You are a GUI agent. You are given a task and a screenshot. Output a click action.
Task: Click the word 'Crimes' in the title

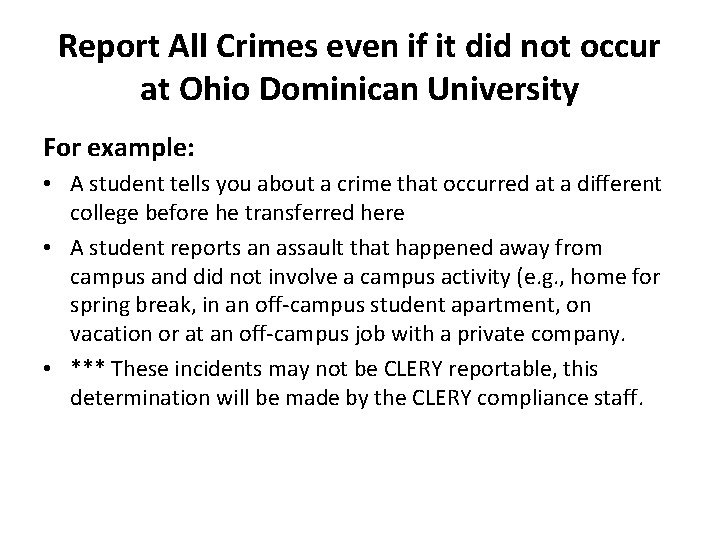(267, 47)
